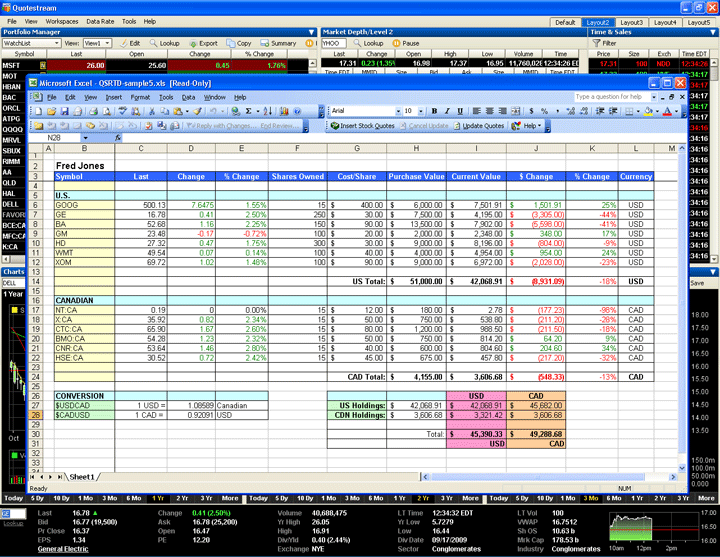Click the General Electric company link
The image size is (720, 557).
coord(65,550)
